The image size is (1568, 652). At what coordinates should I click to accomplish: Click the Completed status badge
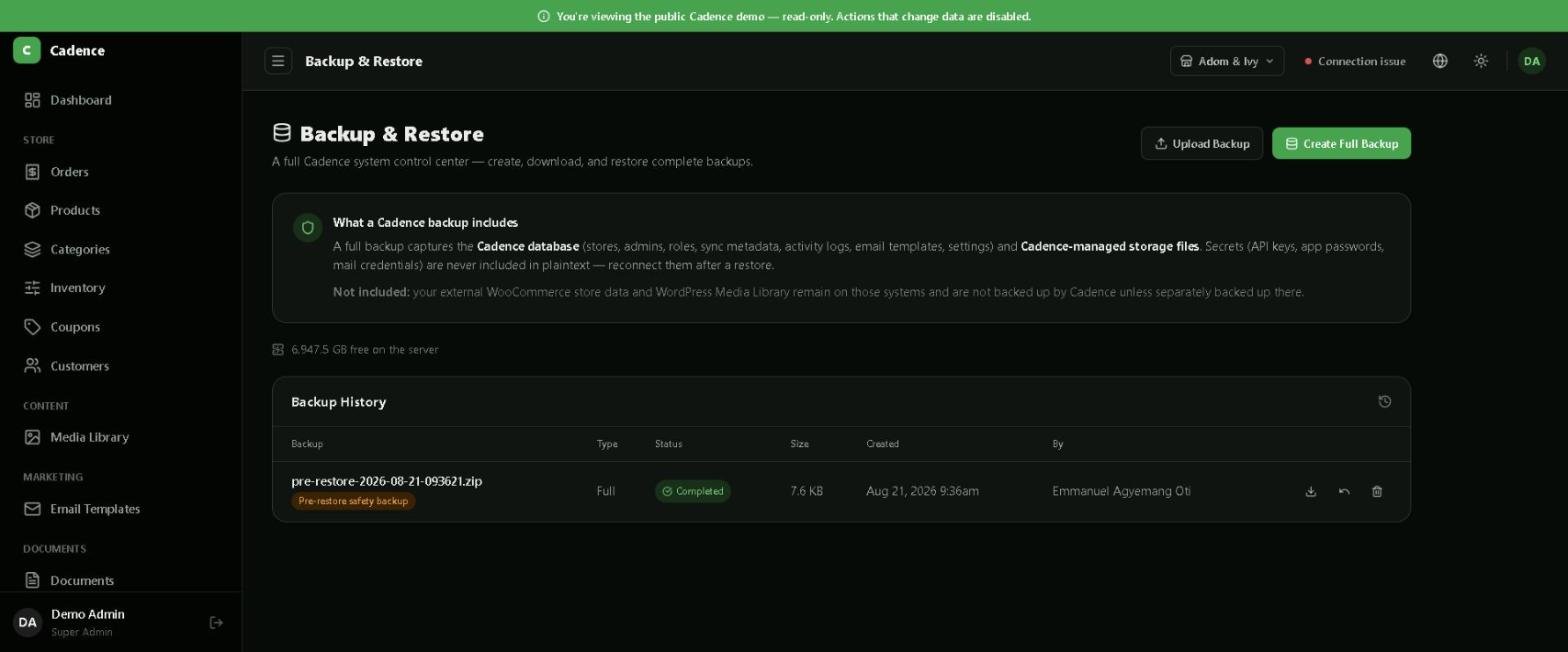692,491
